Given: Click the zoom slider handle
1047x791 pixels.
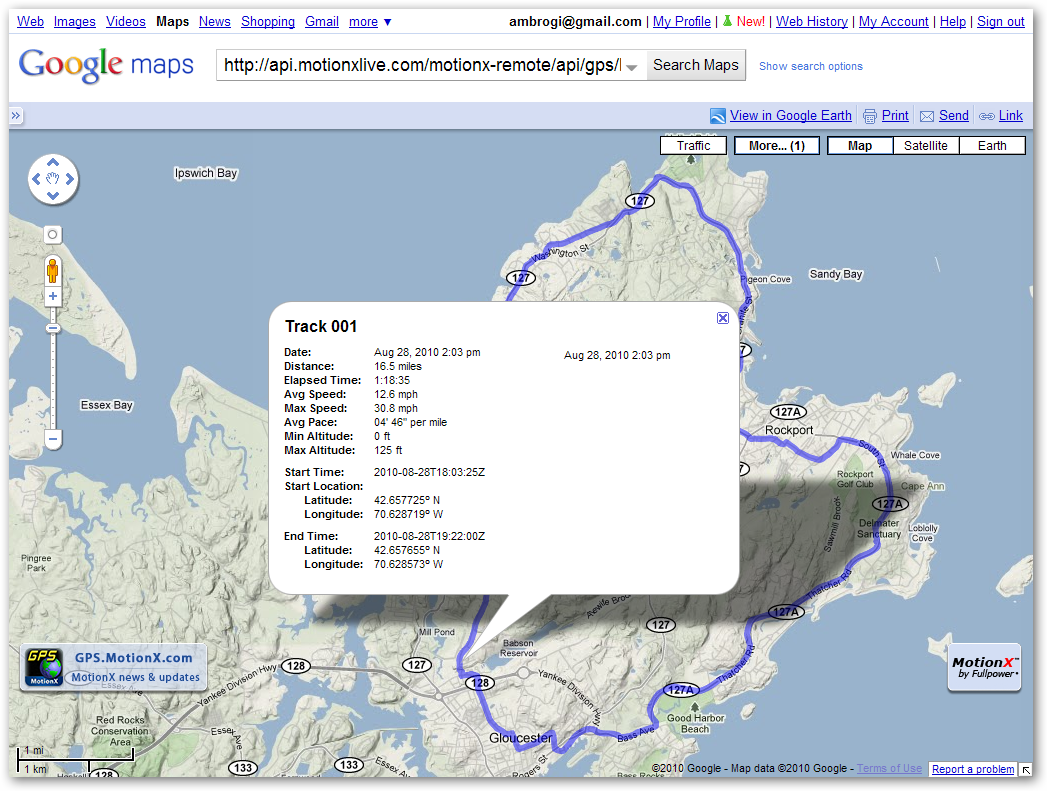Looking at the screenshot, I should pyautogui.click(x=53, y=328).
